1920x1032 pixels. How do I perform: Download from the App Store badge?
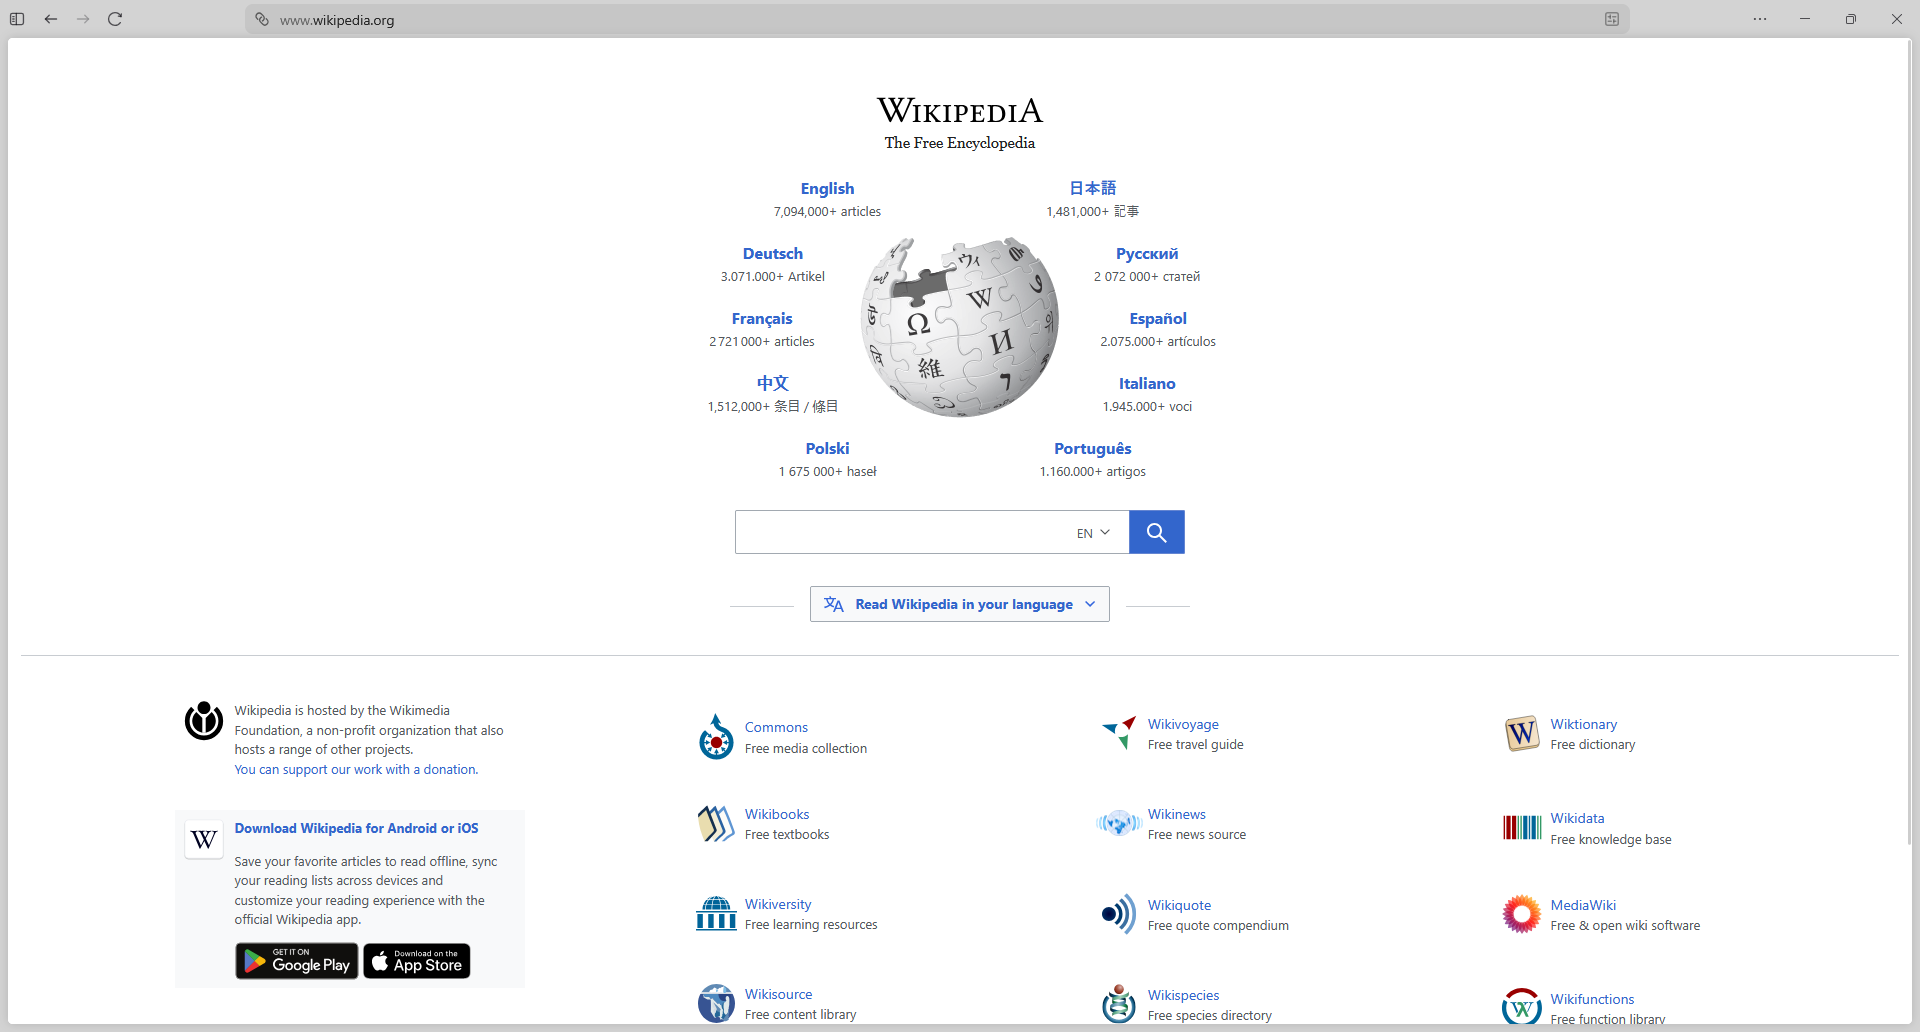coord(417,961)
